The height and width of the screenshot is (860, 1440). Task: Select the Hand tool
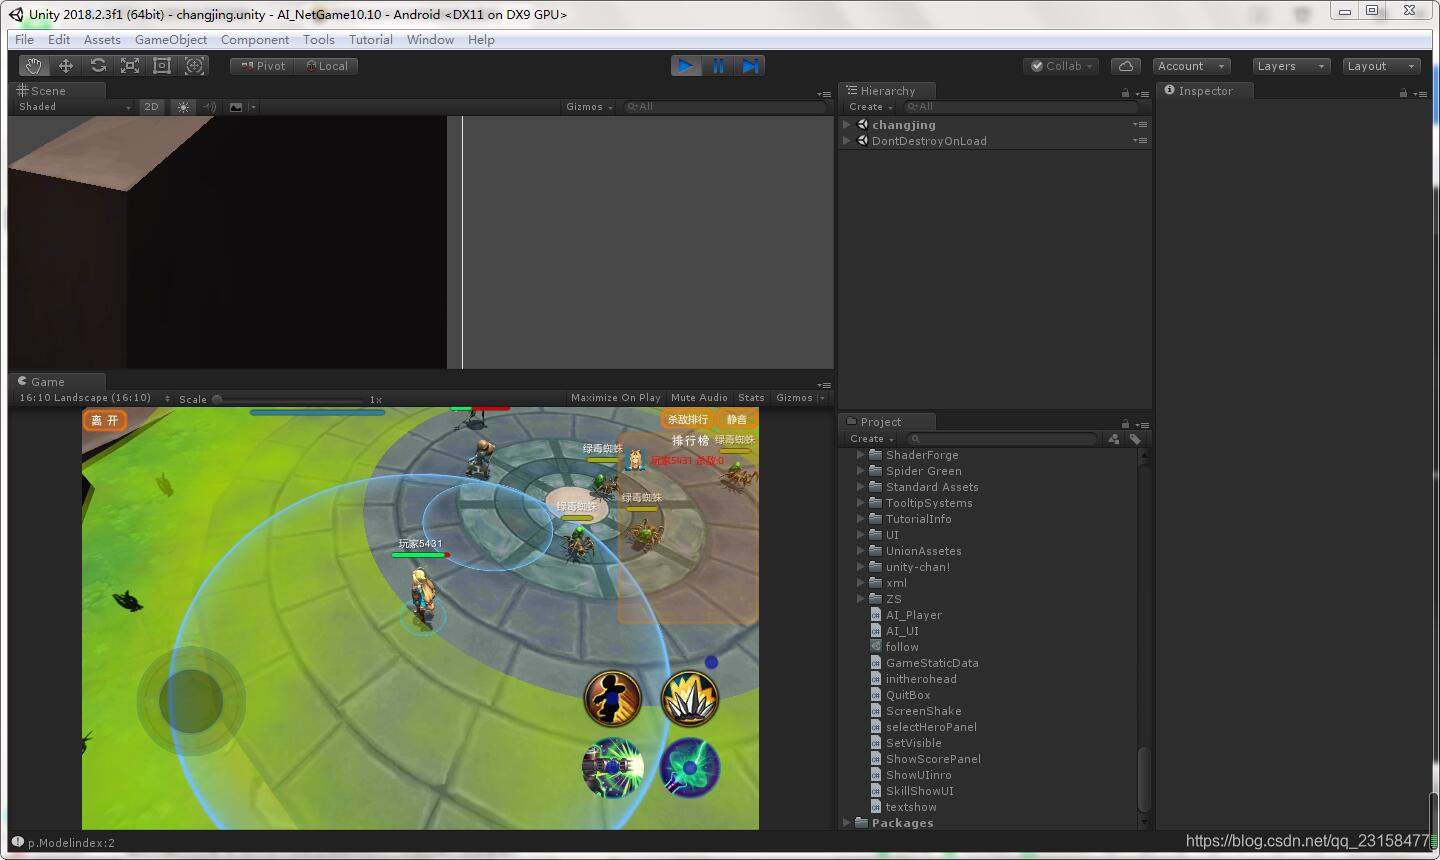(x=34, y=66)
